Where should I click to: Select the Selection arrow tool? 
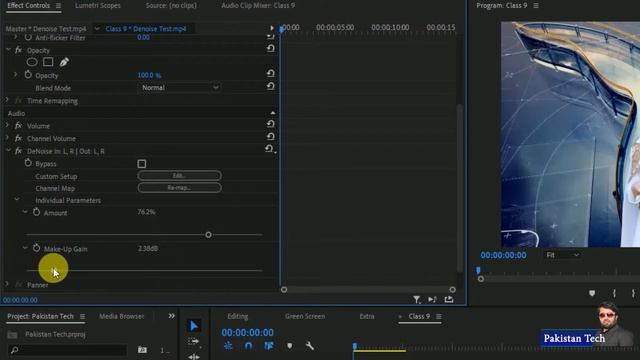click(194, 325)
